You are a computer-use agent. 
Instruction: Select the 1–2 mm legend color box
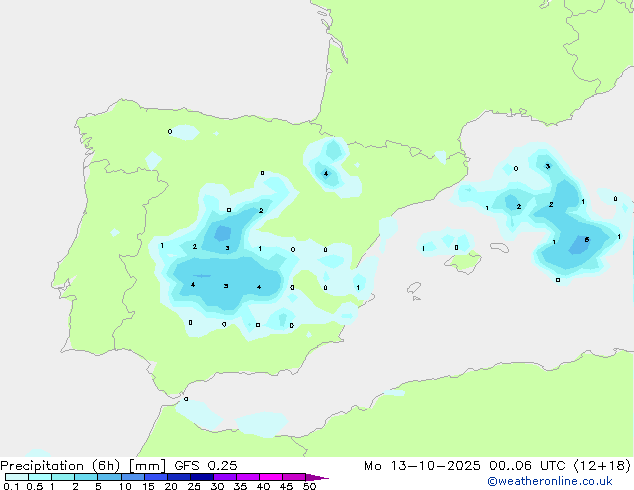[x=63, y=477]
